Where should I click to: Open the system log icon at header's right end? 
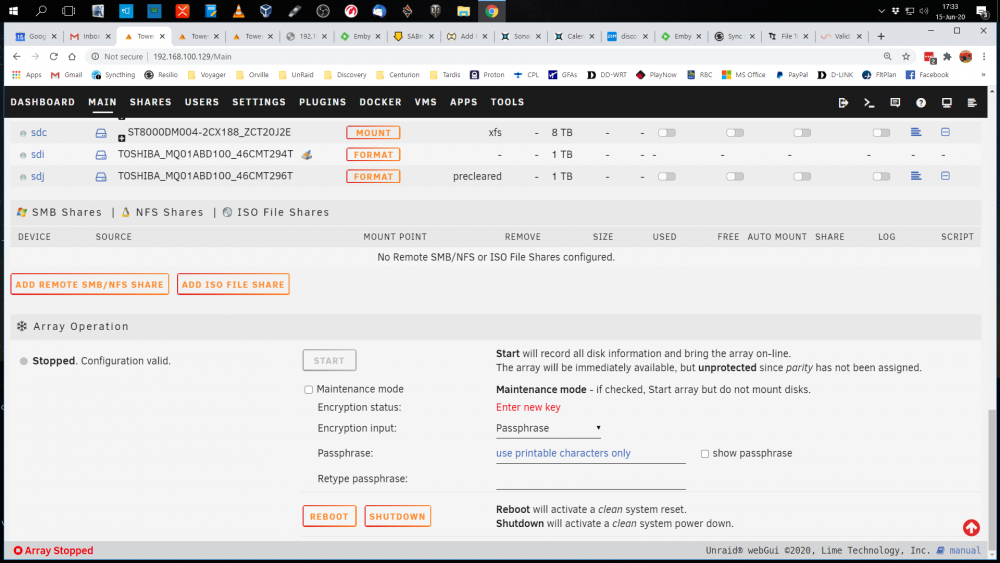[x=972, y=103]
